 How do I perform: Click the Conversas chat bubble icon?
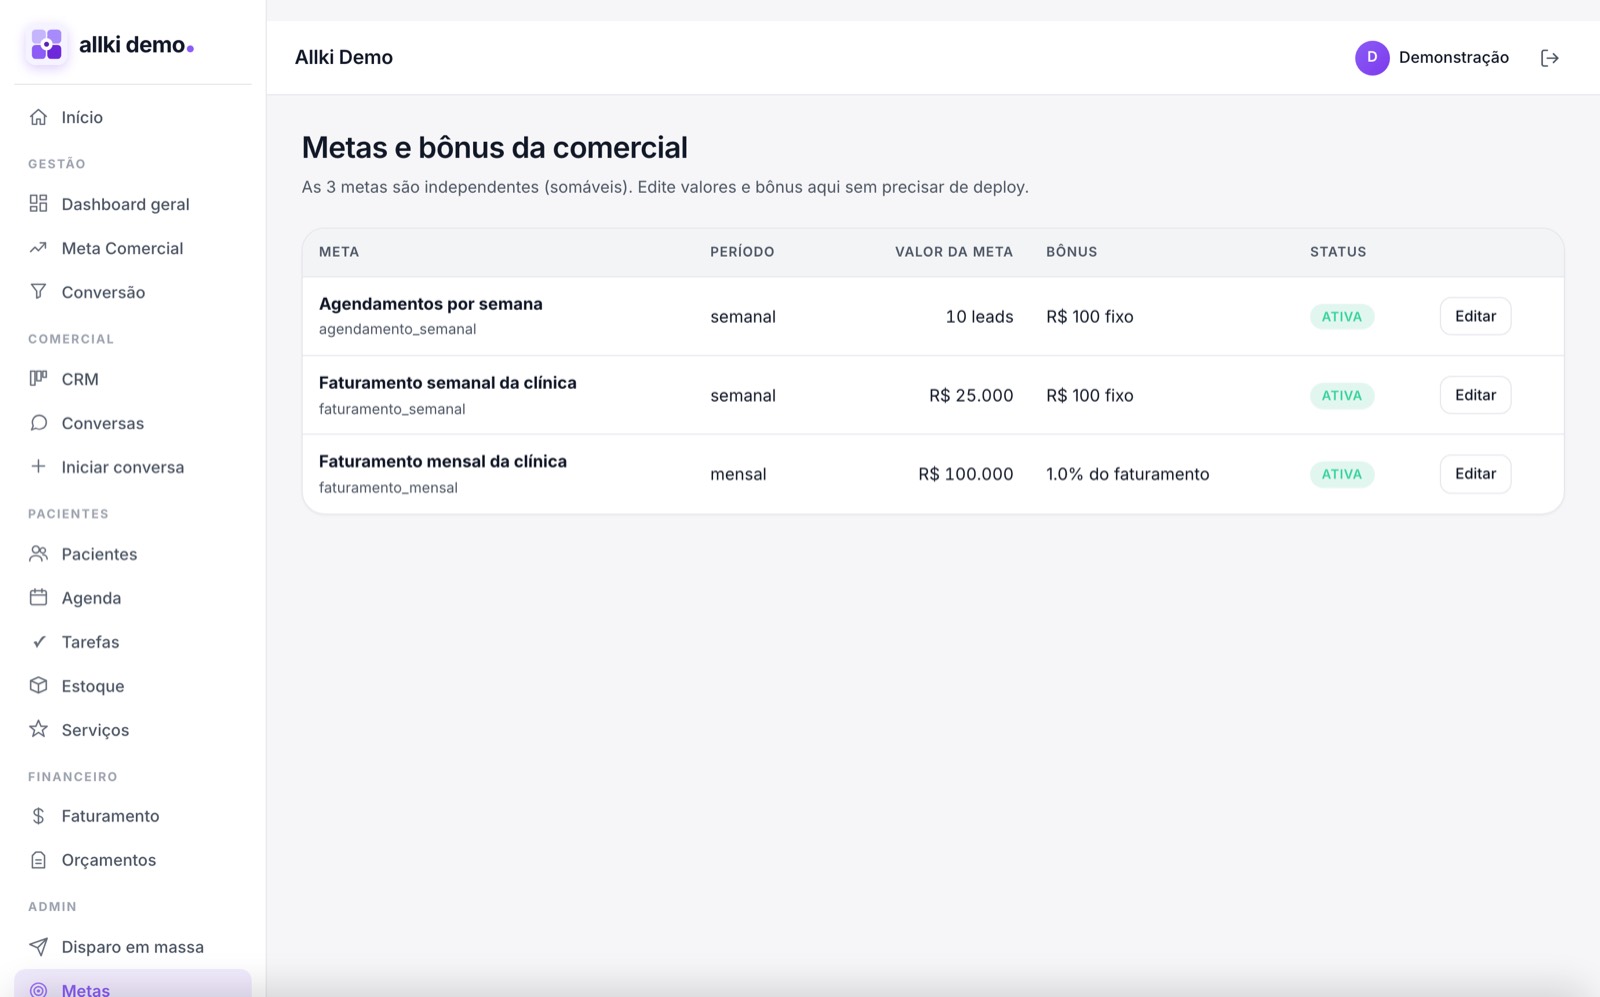coord(38,423)
